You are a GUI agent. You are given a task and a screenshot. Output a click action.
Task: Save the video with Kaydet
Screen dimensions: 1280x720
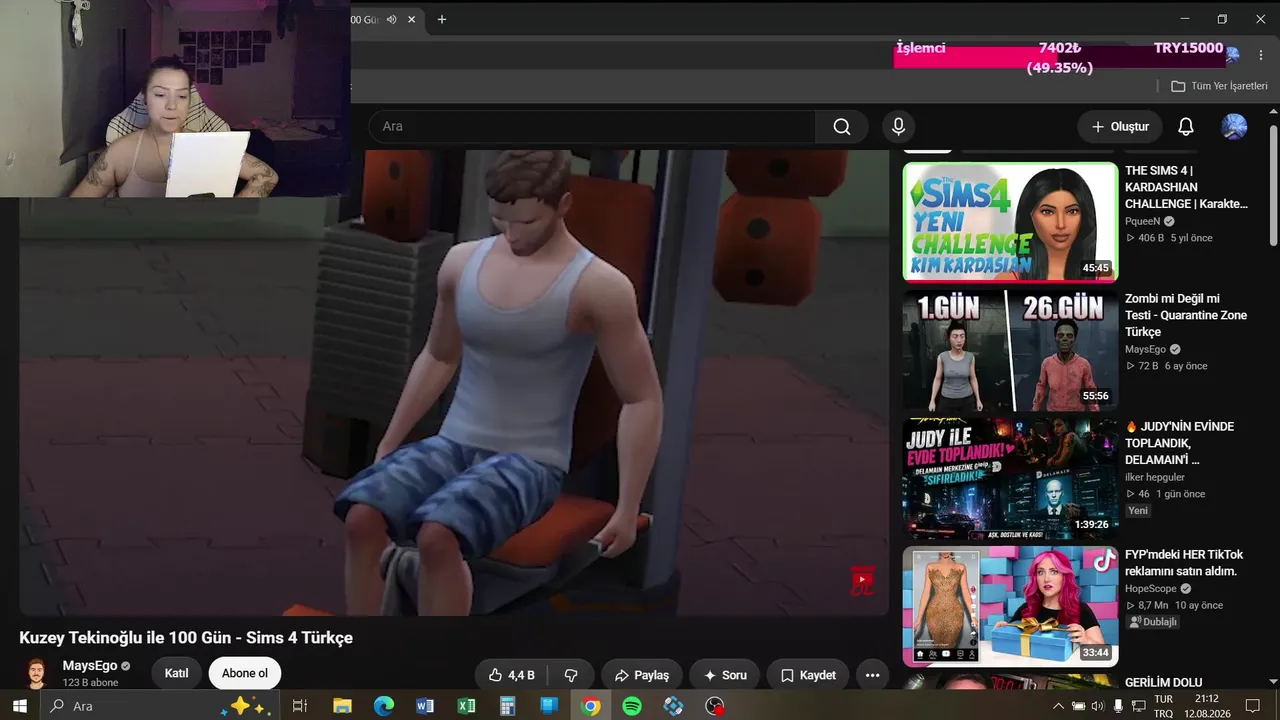[x=808, y=675]
